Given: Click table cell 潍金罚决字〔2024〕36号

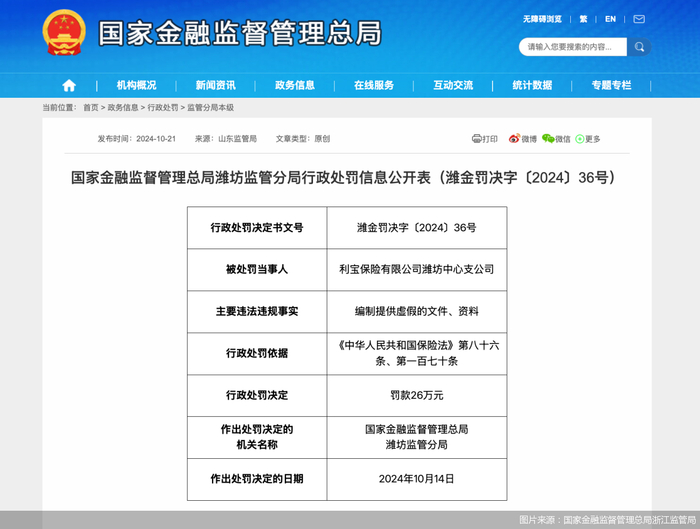Looking at the screenshot, I should 417,228.
